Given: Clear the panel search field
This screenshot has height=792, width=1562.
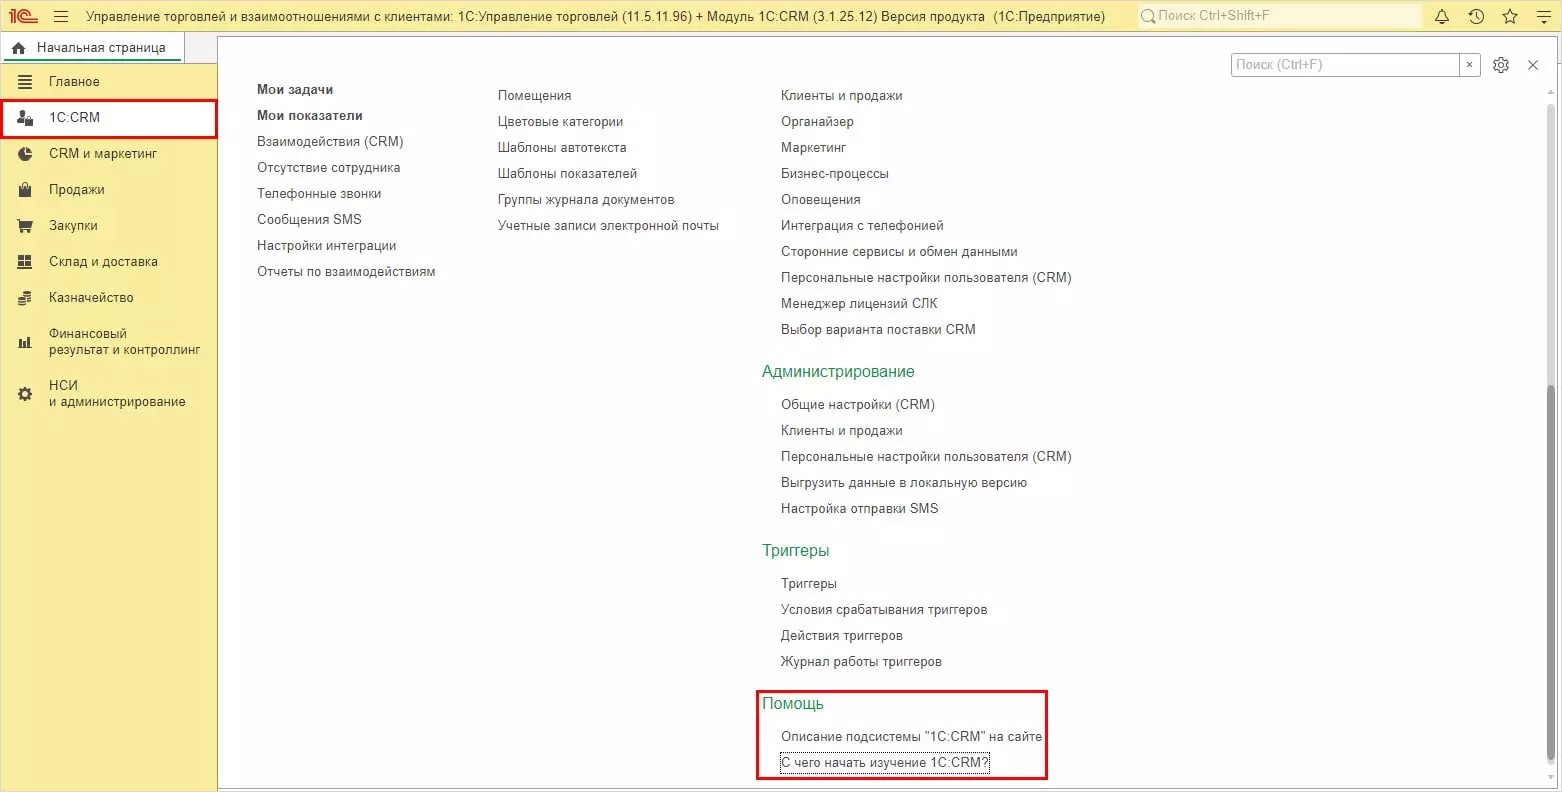Looking at the screenshot, I should pos(1469,65).
